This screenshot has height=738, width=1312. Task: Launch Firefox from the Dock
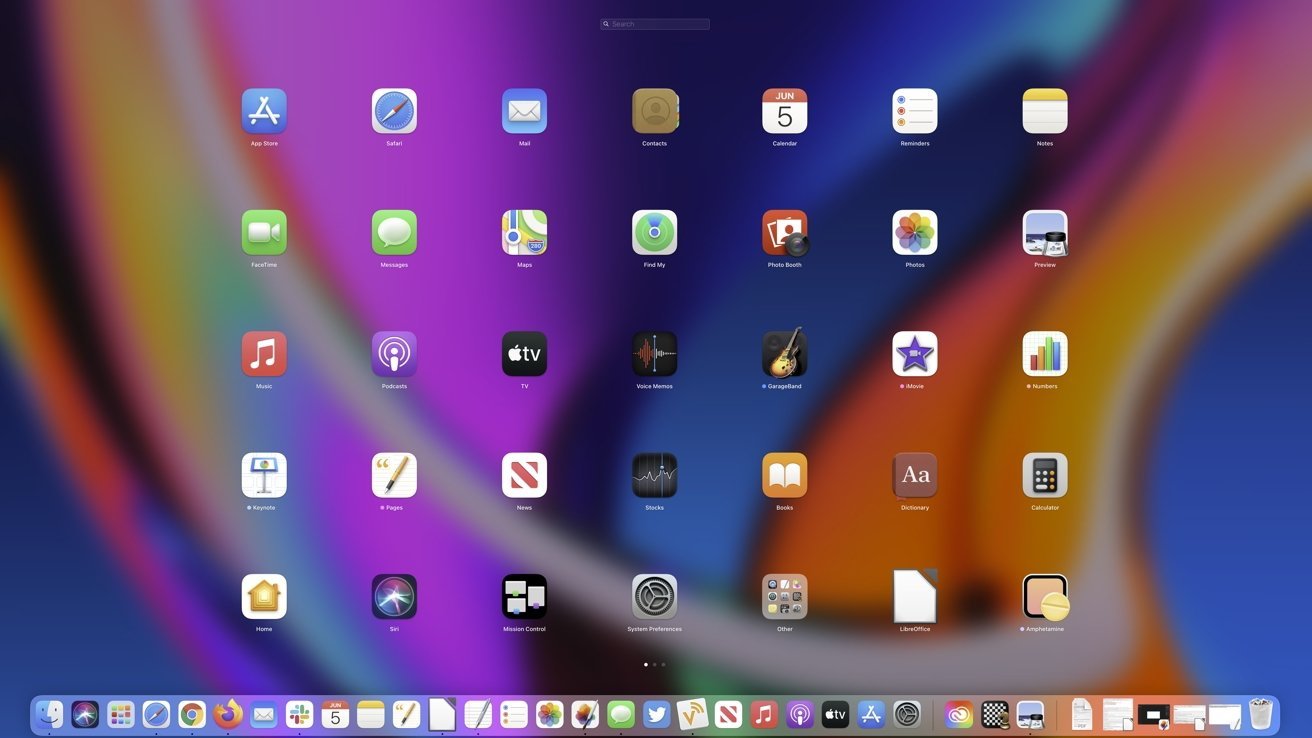[227, 714]
